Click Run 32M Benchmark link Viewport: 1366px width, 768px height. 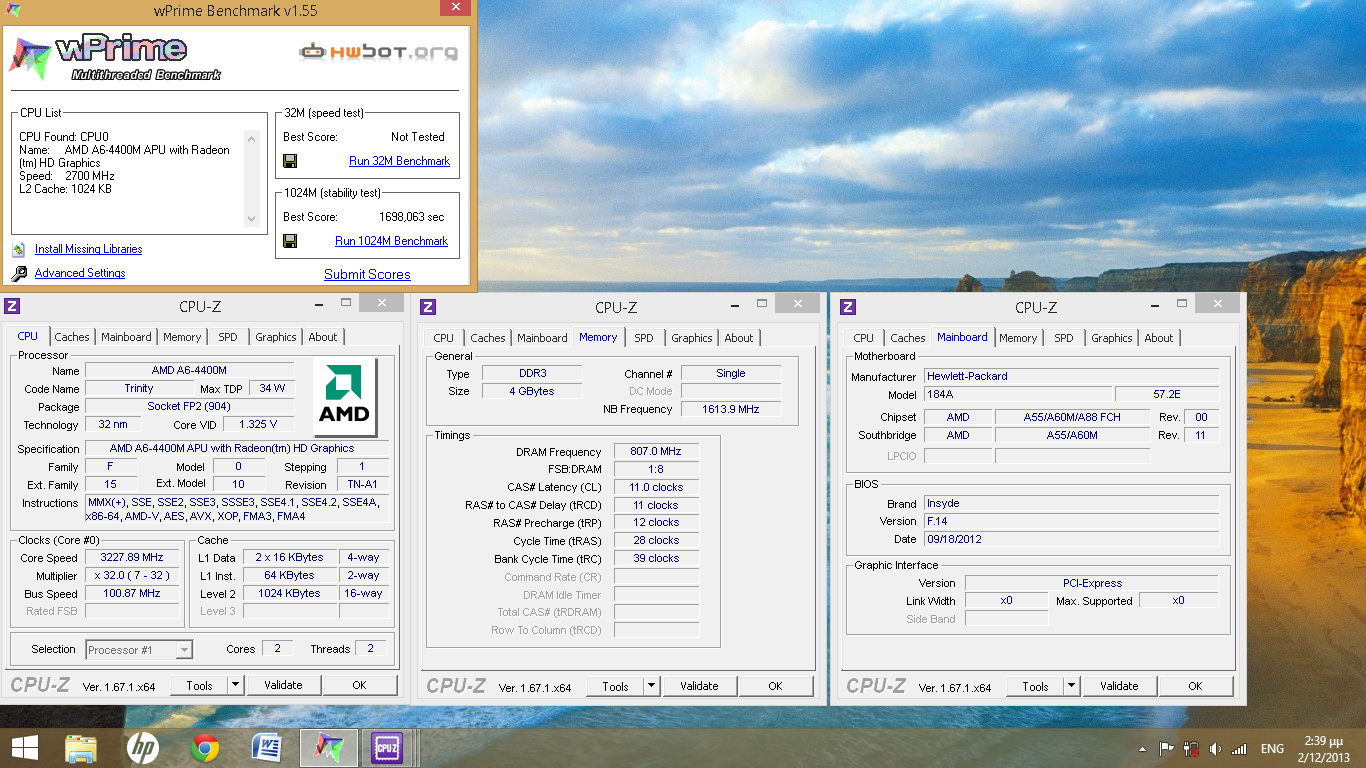[399, 161]
